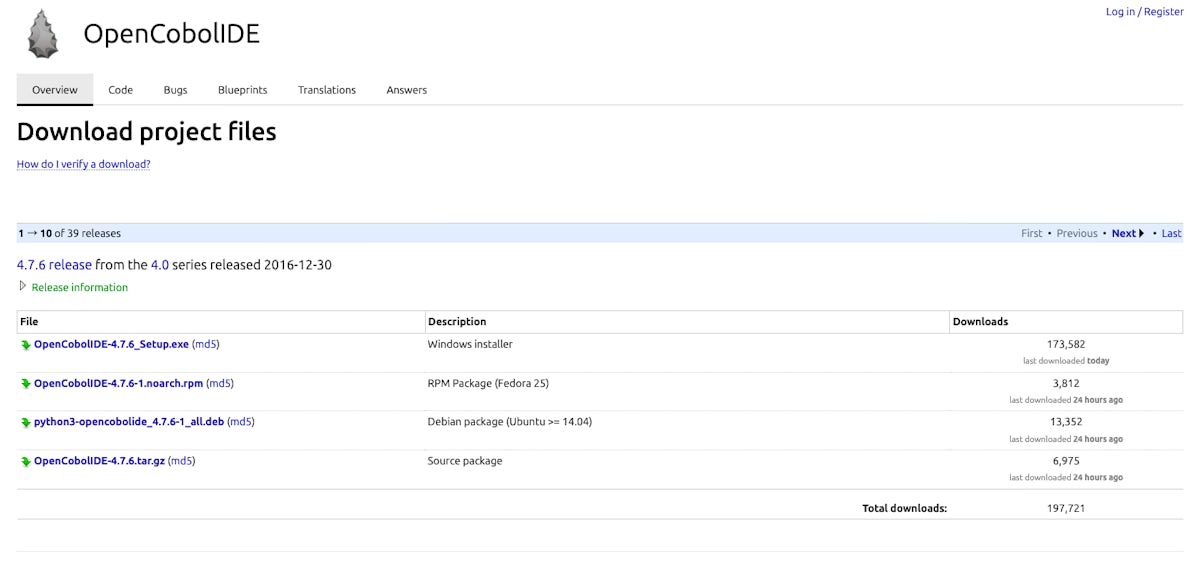Click green download arrow beside OpenCobolIDE-4.7.6_Setup.exe
Viewport: 1200px width, 567px height.
point(26,345)
